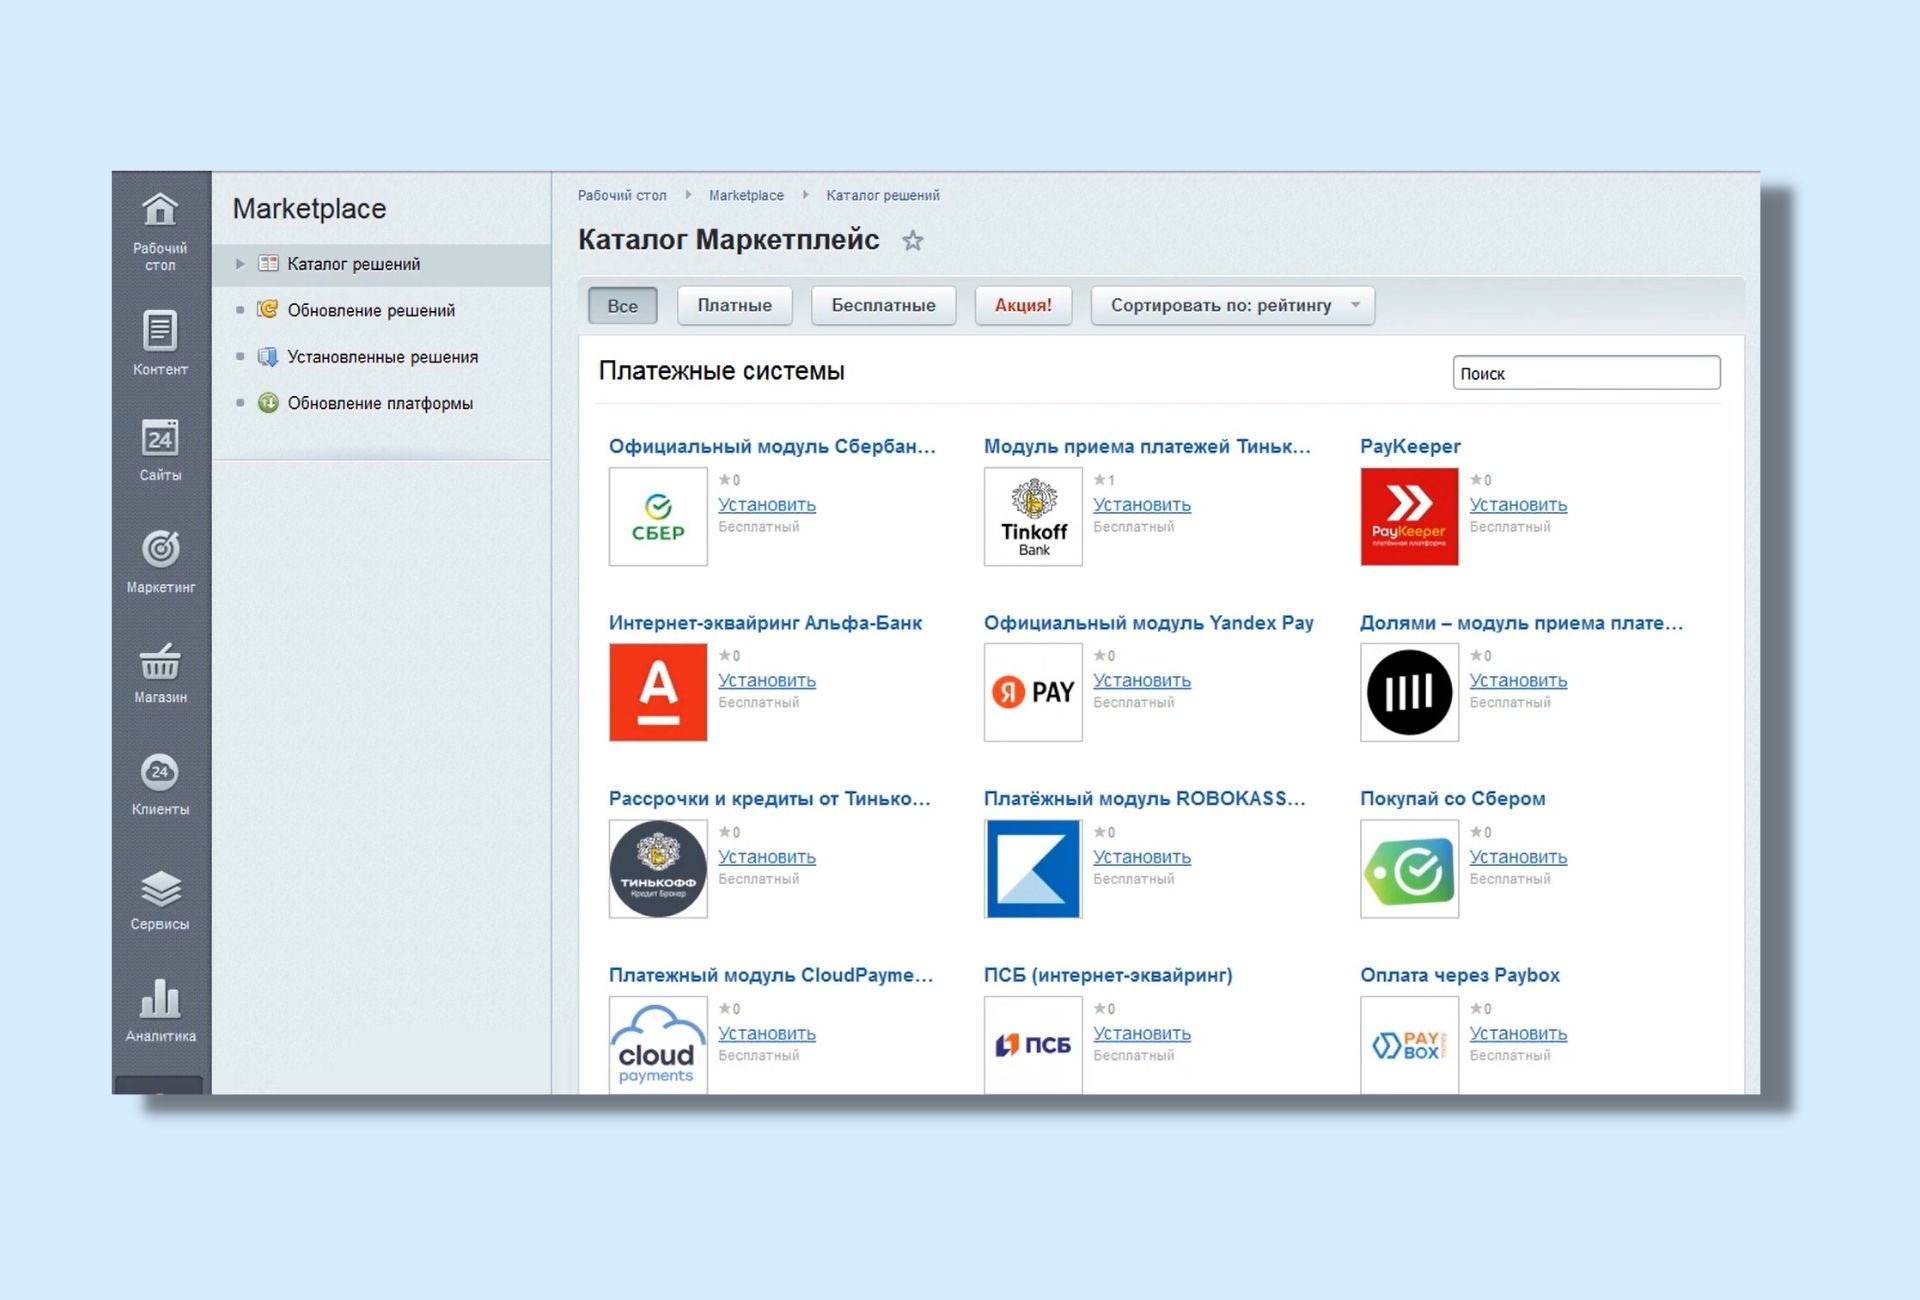Click the Tinkoff Bank module logo
This screenshot has height=1300, width=1920.
point(1033,517)
